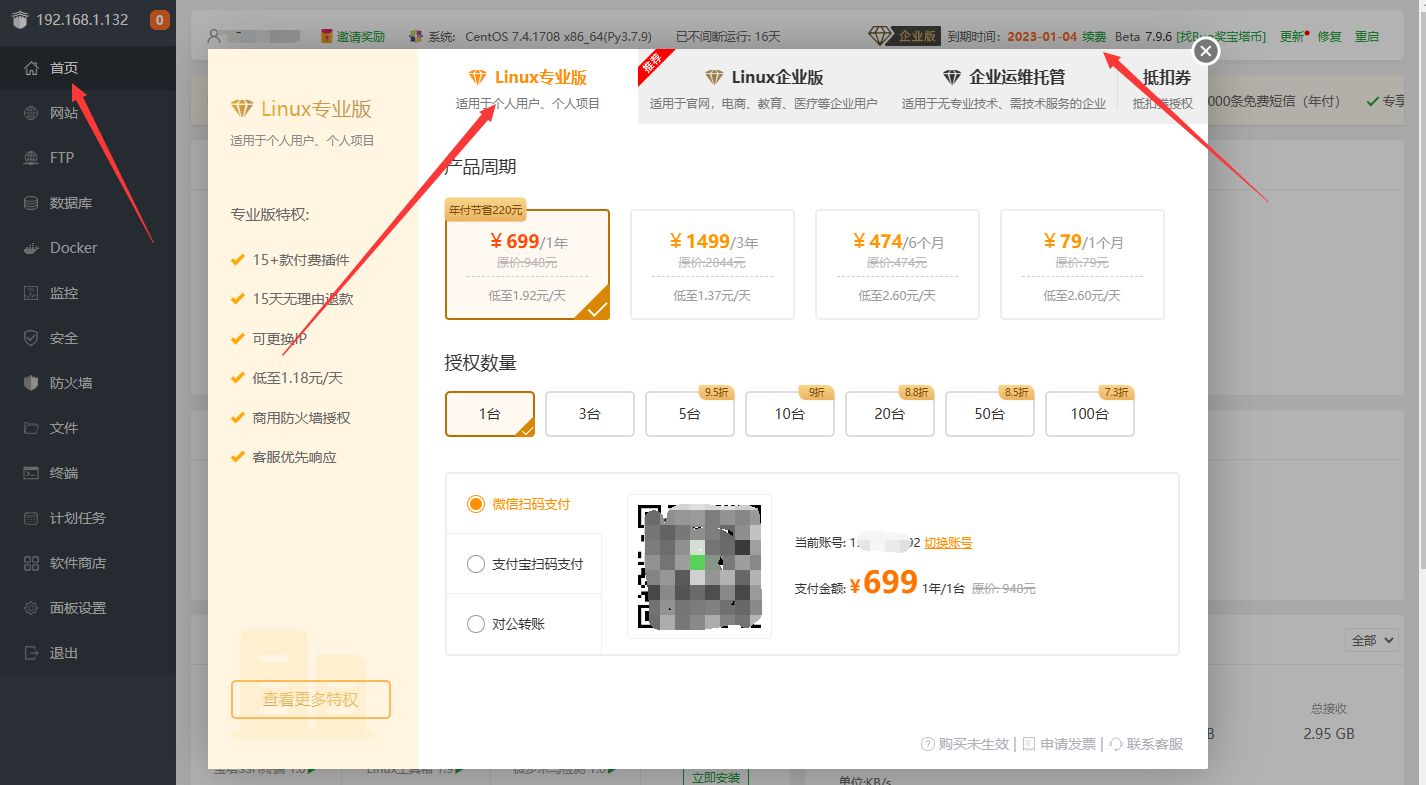
Task: Click the 192.168.1.132 server address
Action: pos(82,19)
